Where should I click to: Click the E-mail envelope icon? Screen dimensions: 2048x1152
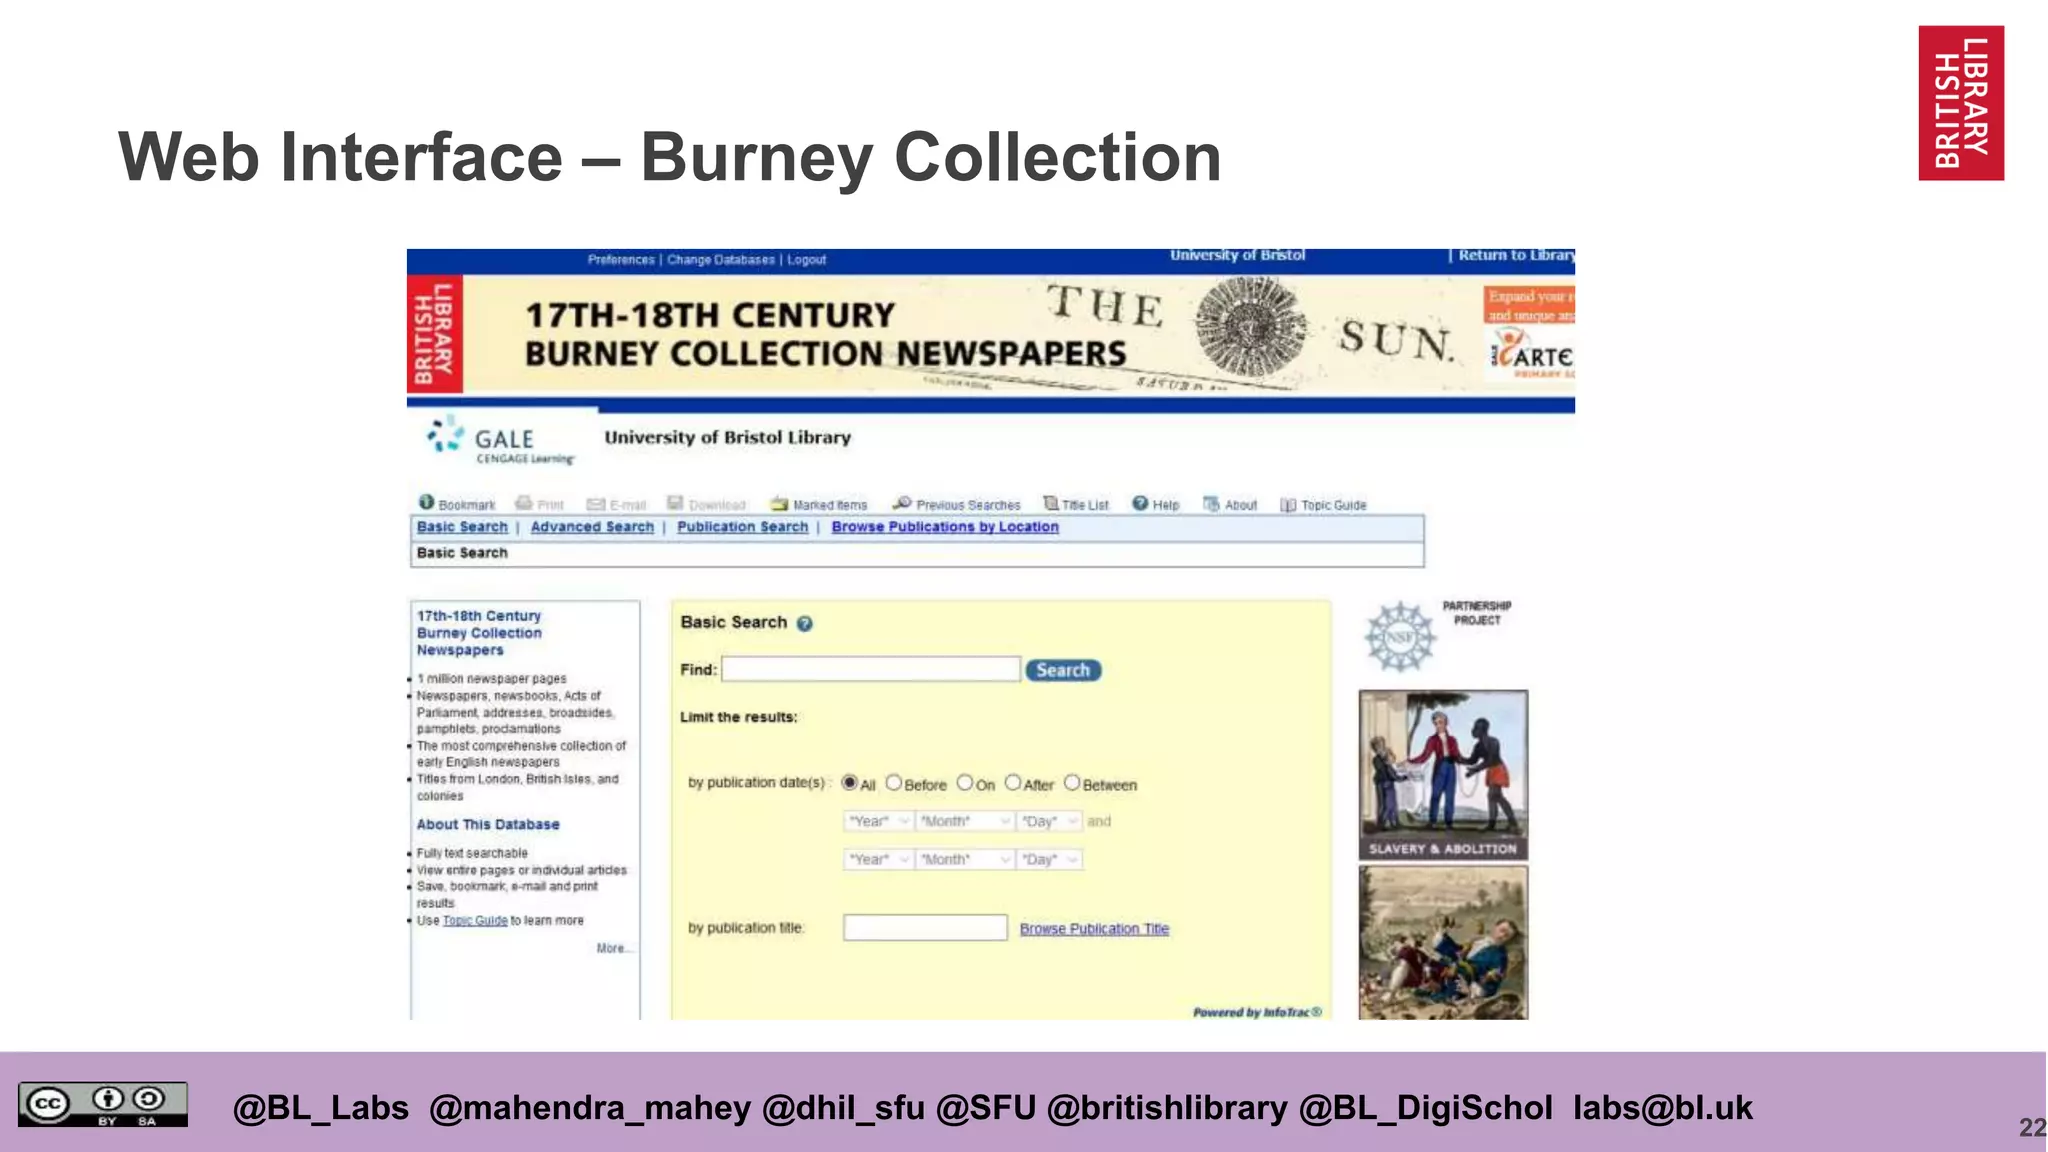pyautogui.click(x=596, y=504)
